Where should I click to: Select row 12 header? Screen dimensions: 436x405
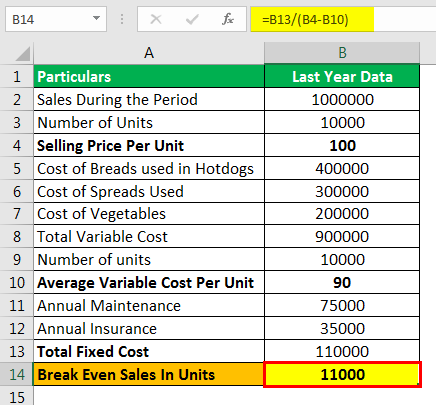point(17,328)
